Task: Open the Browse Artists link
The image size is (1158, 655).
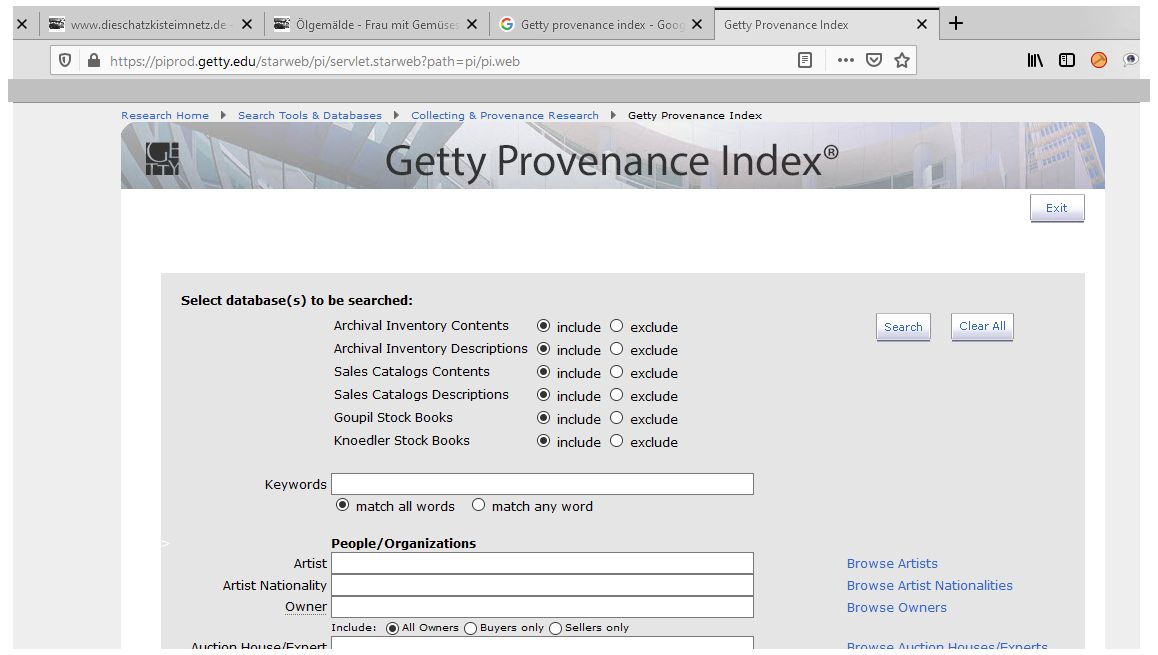Action: pyautogui.click(x=891, y=563)
